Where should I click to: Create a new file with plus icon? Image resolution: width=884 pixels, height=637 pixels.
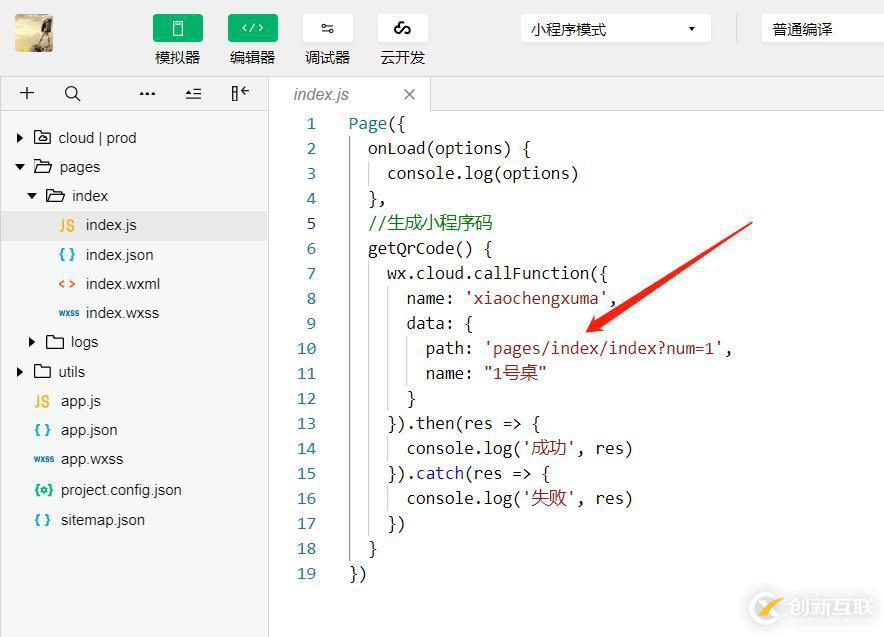tap(26, 93)
